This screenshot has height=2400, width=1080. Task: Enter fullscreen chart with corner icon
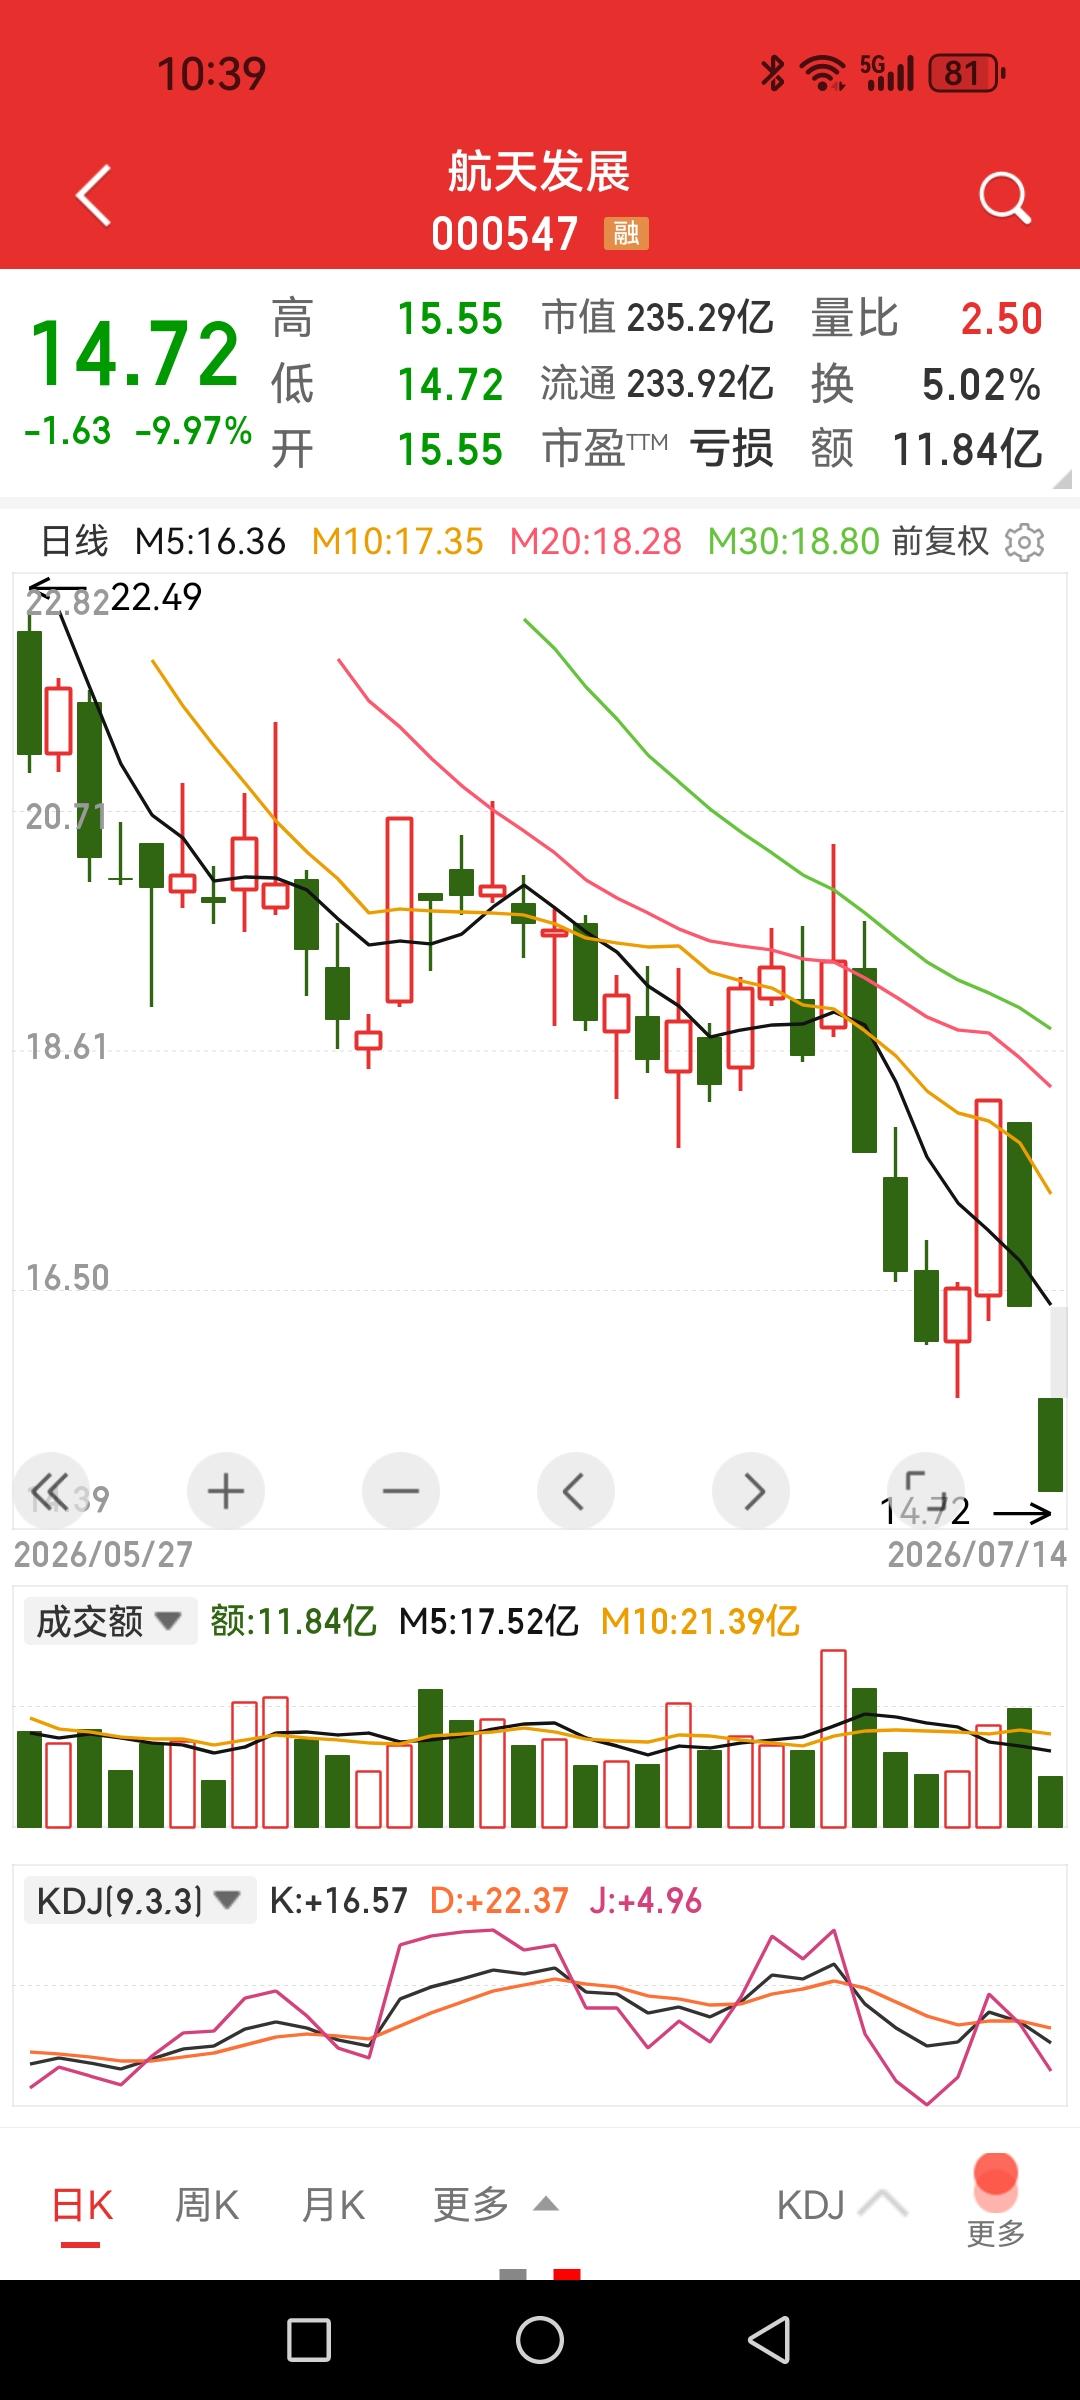tap(926, 1491)
